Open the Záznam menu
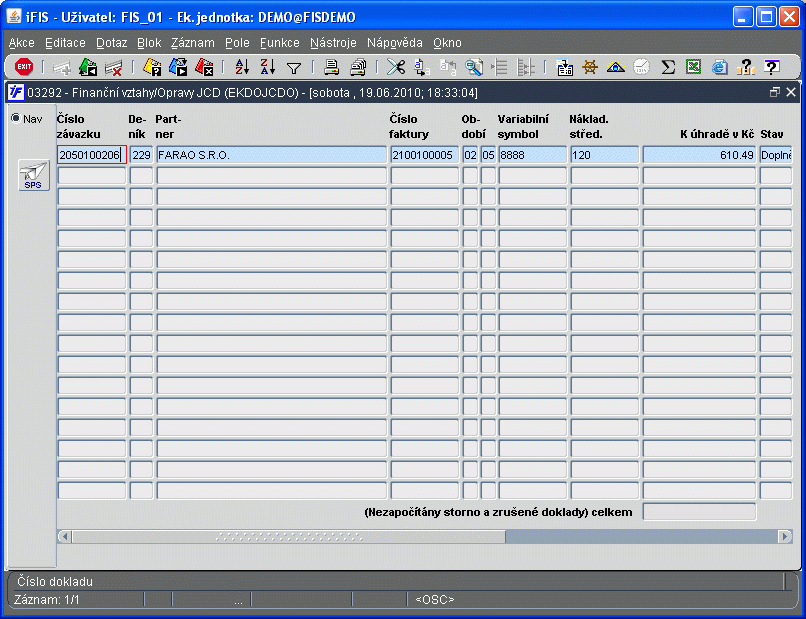This screenshot has width=806, height=619. [x=193, y=43]
